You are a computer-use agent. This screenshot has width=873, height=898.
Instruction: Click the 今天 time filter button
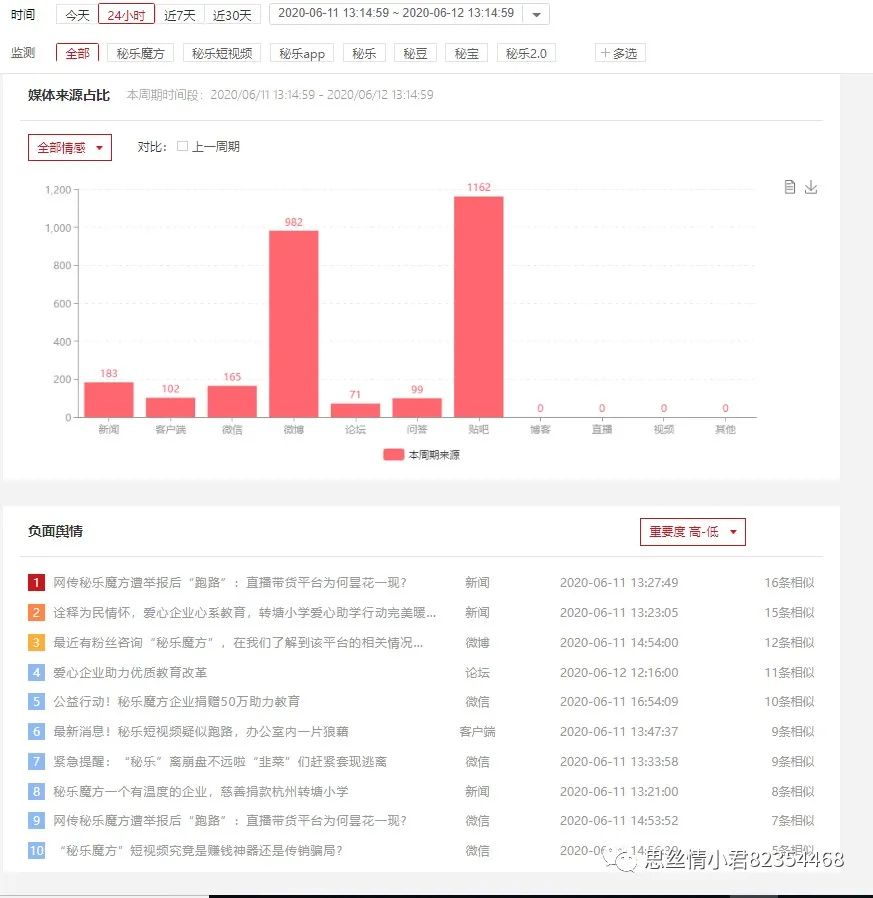coord(76,14)
